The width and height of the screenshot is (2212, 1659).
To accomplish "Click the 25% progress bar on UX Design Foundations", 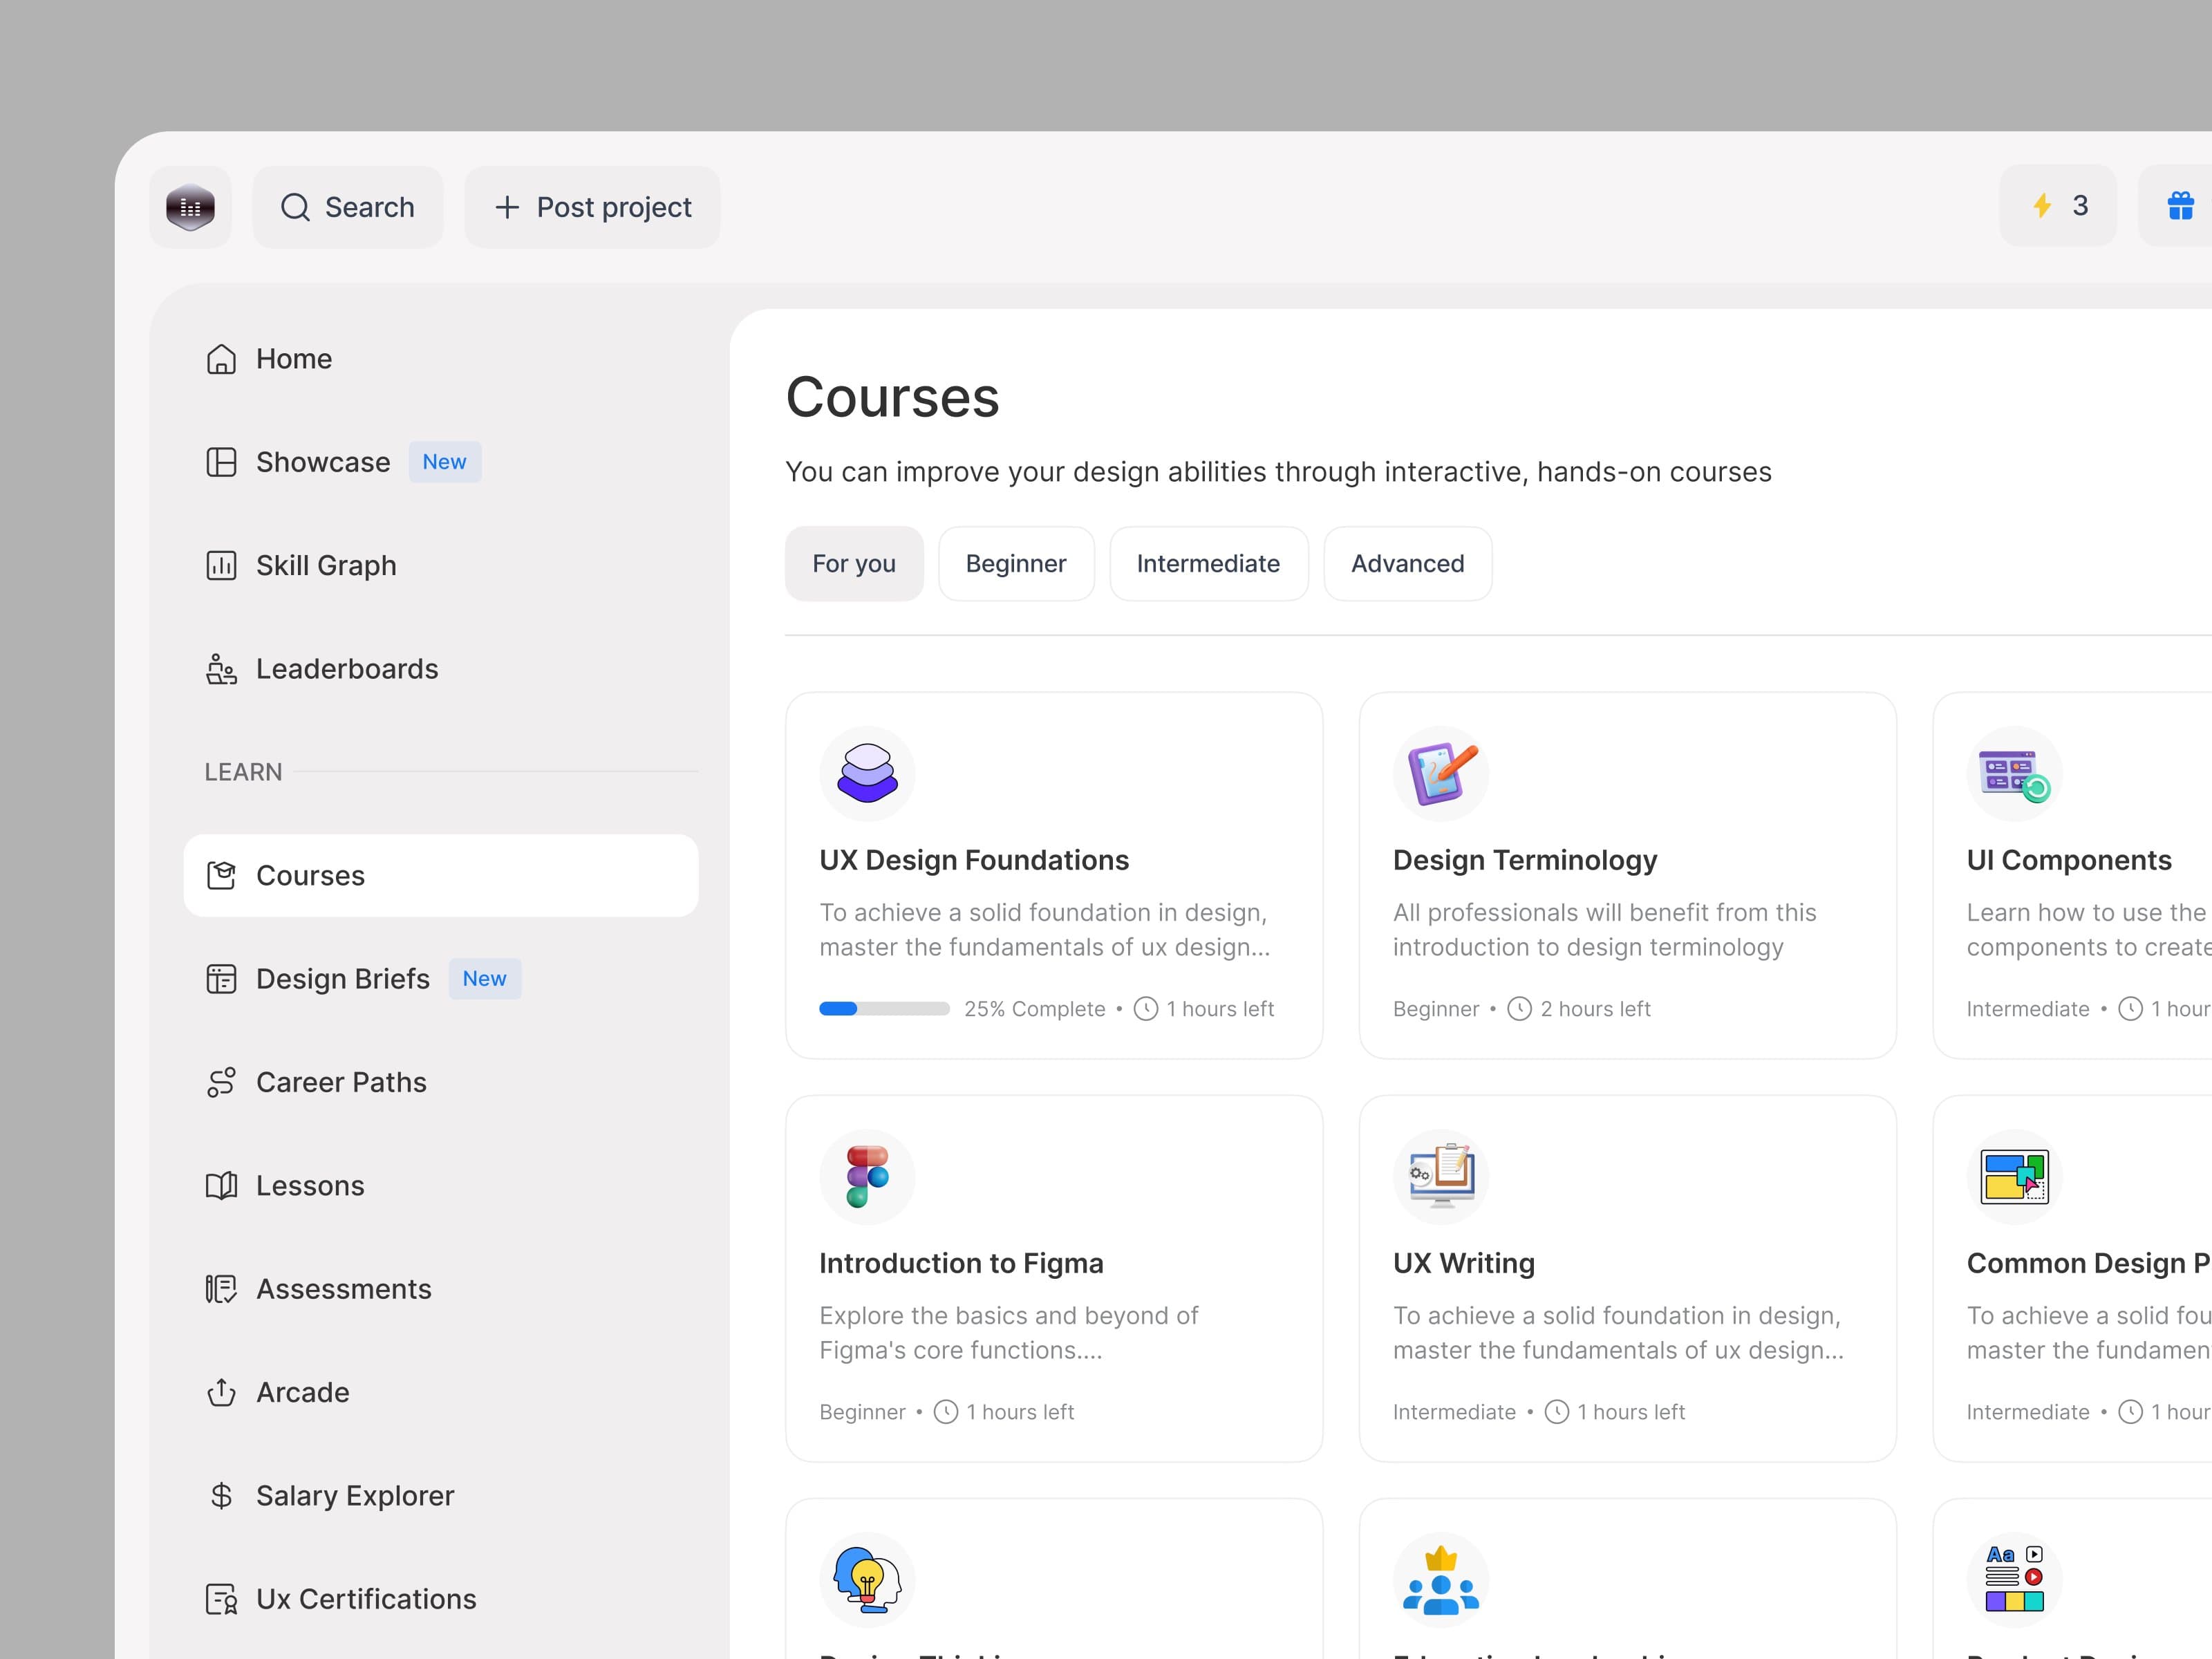I will (884, 1009).
